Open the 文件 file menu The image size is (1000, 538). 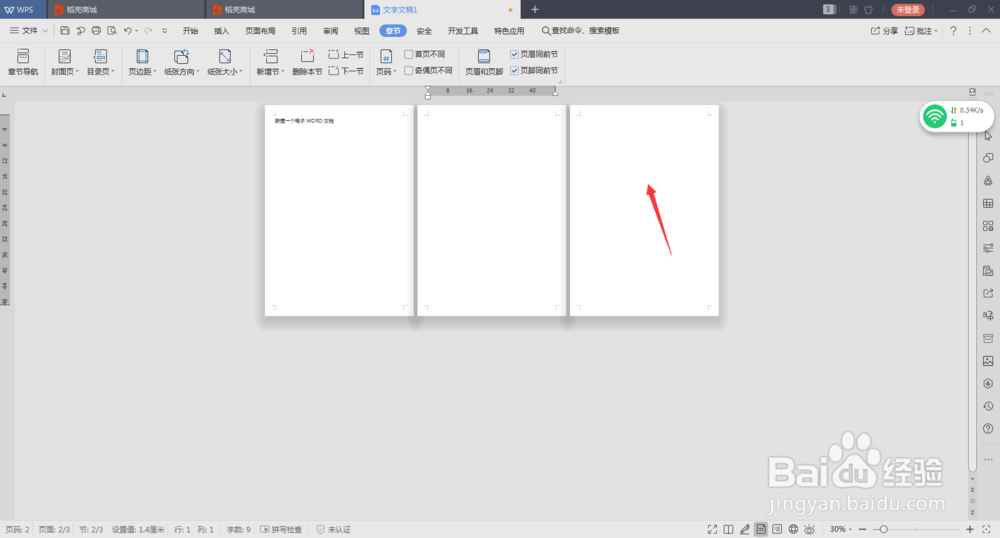pos(29,31)
